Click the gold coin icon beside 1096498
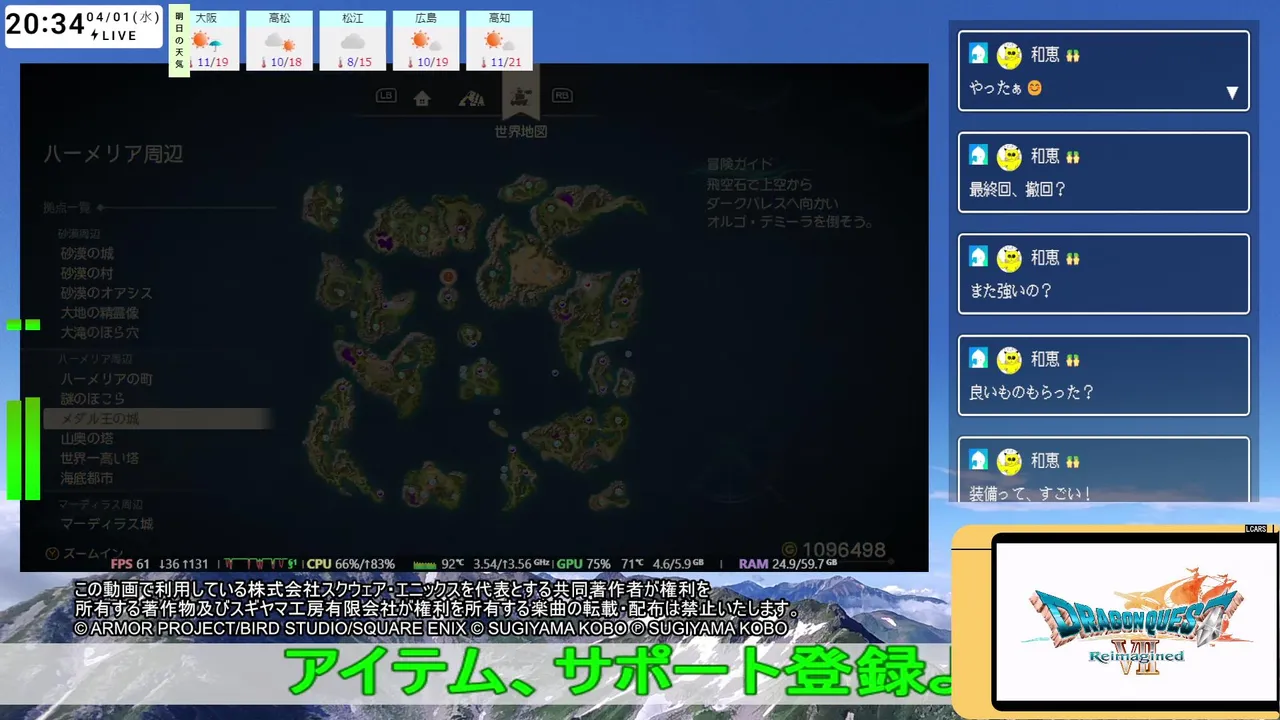This screenshot has height=720, width=1280. (789, 551)
